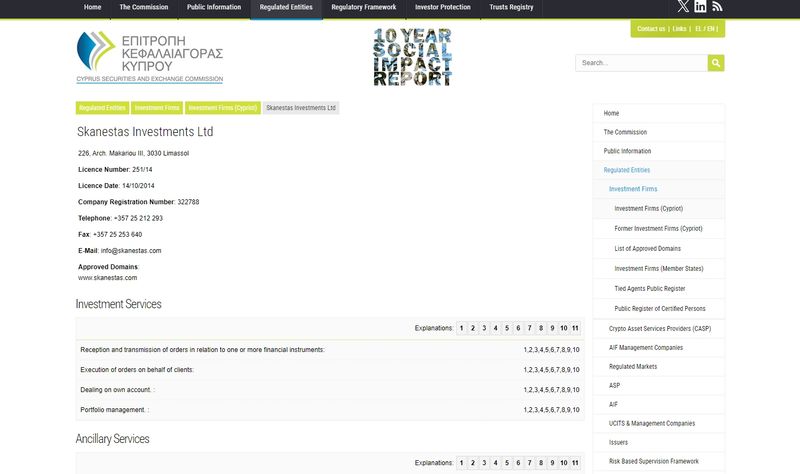Open Risk Based Supervision Framework item

659,461
